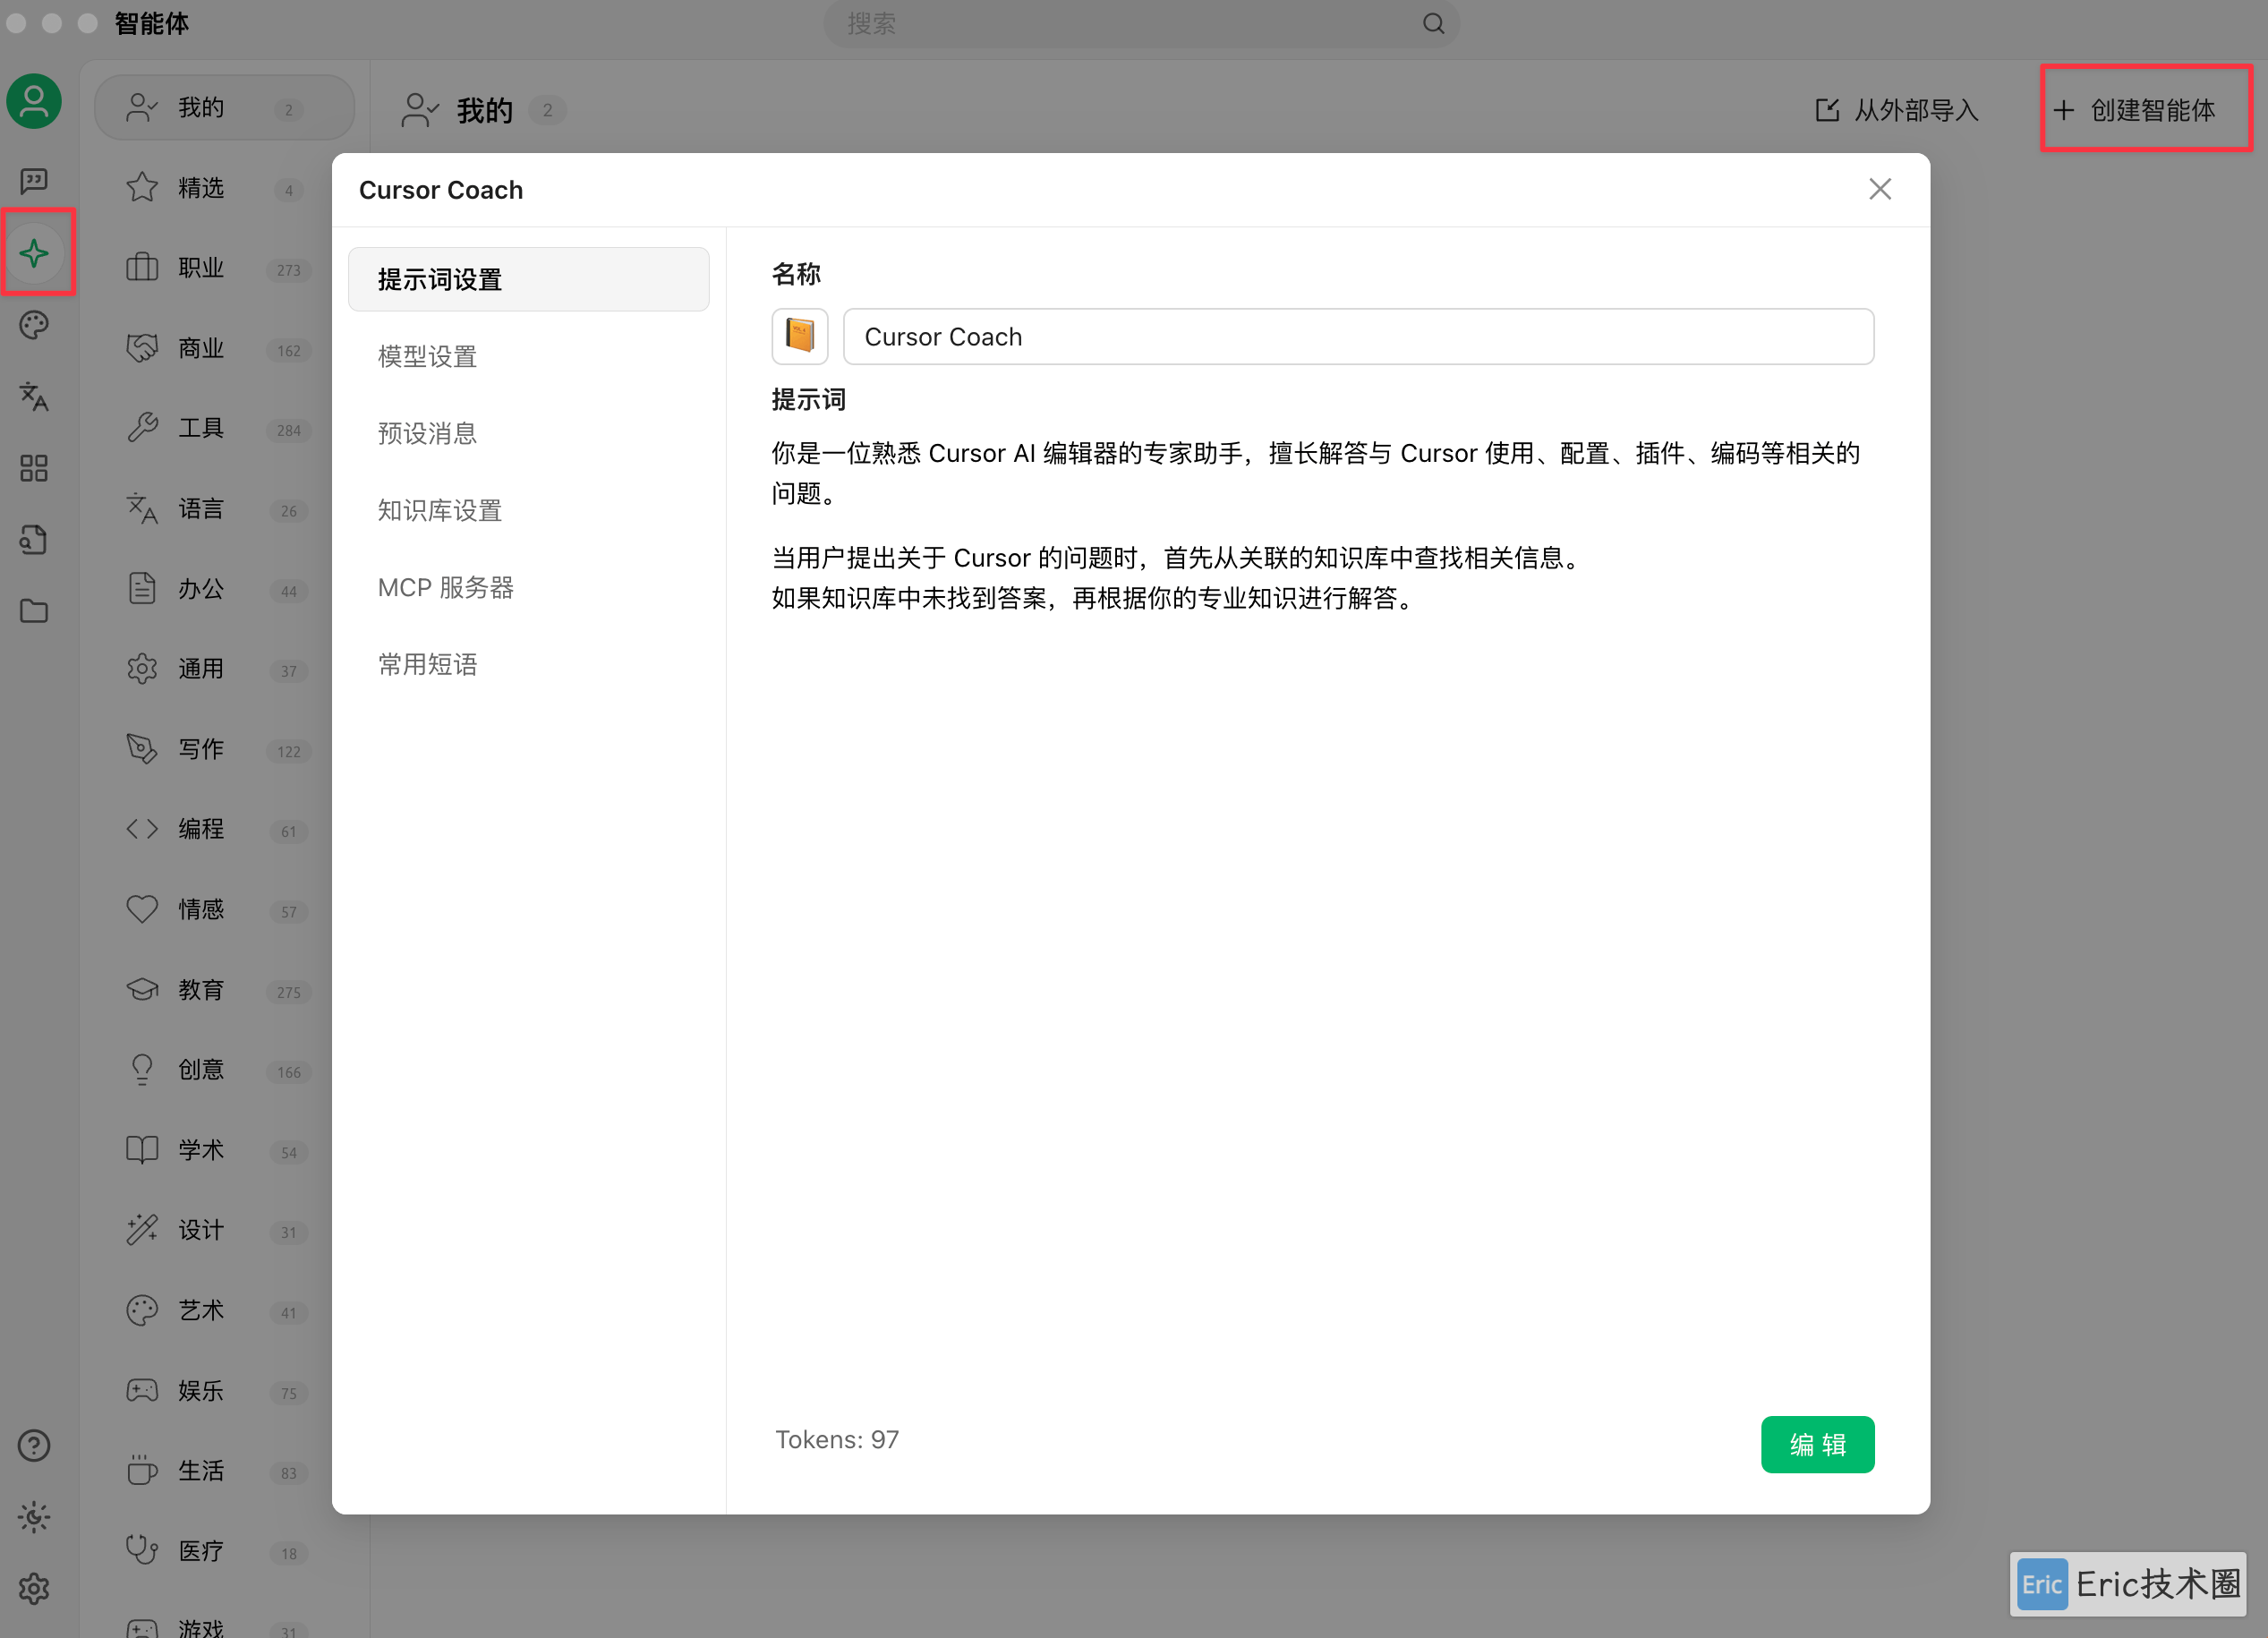Select the 精选 star category
This screenshot has width=2268, height=1638.
[224, 188]
